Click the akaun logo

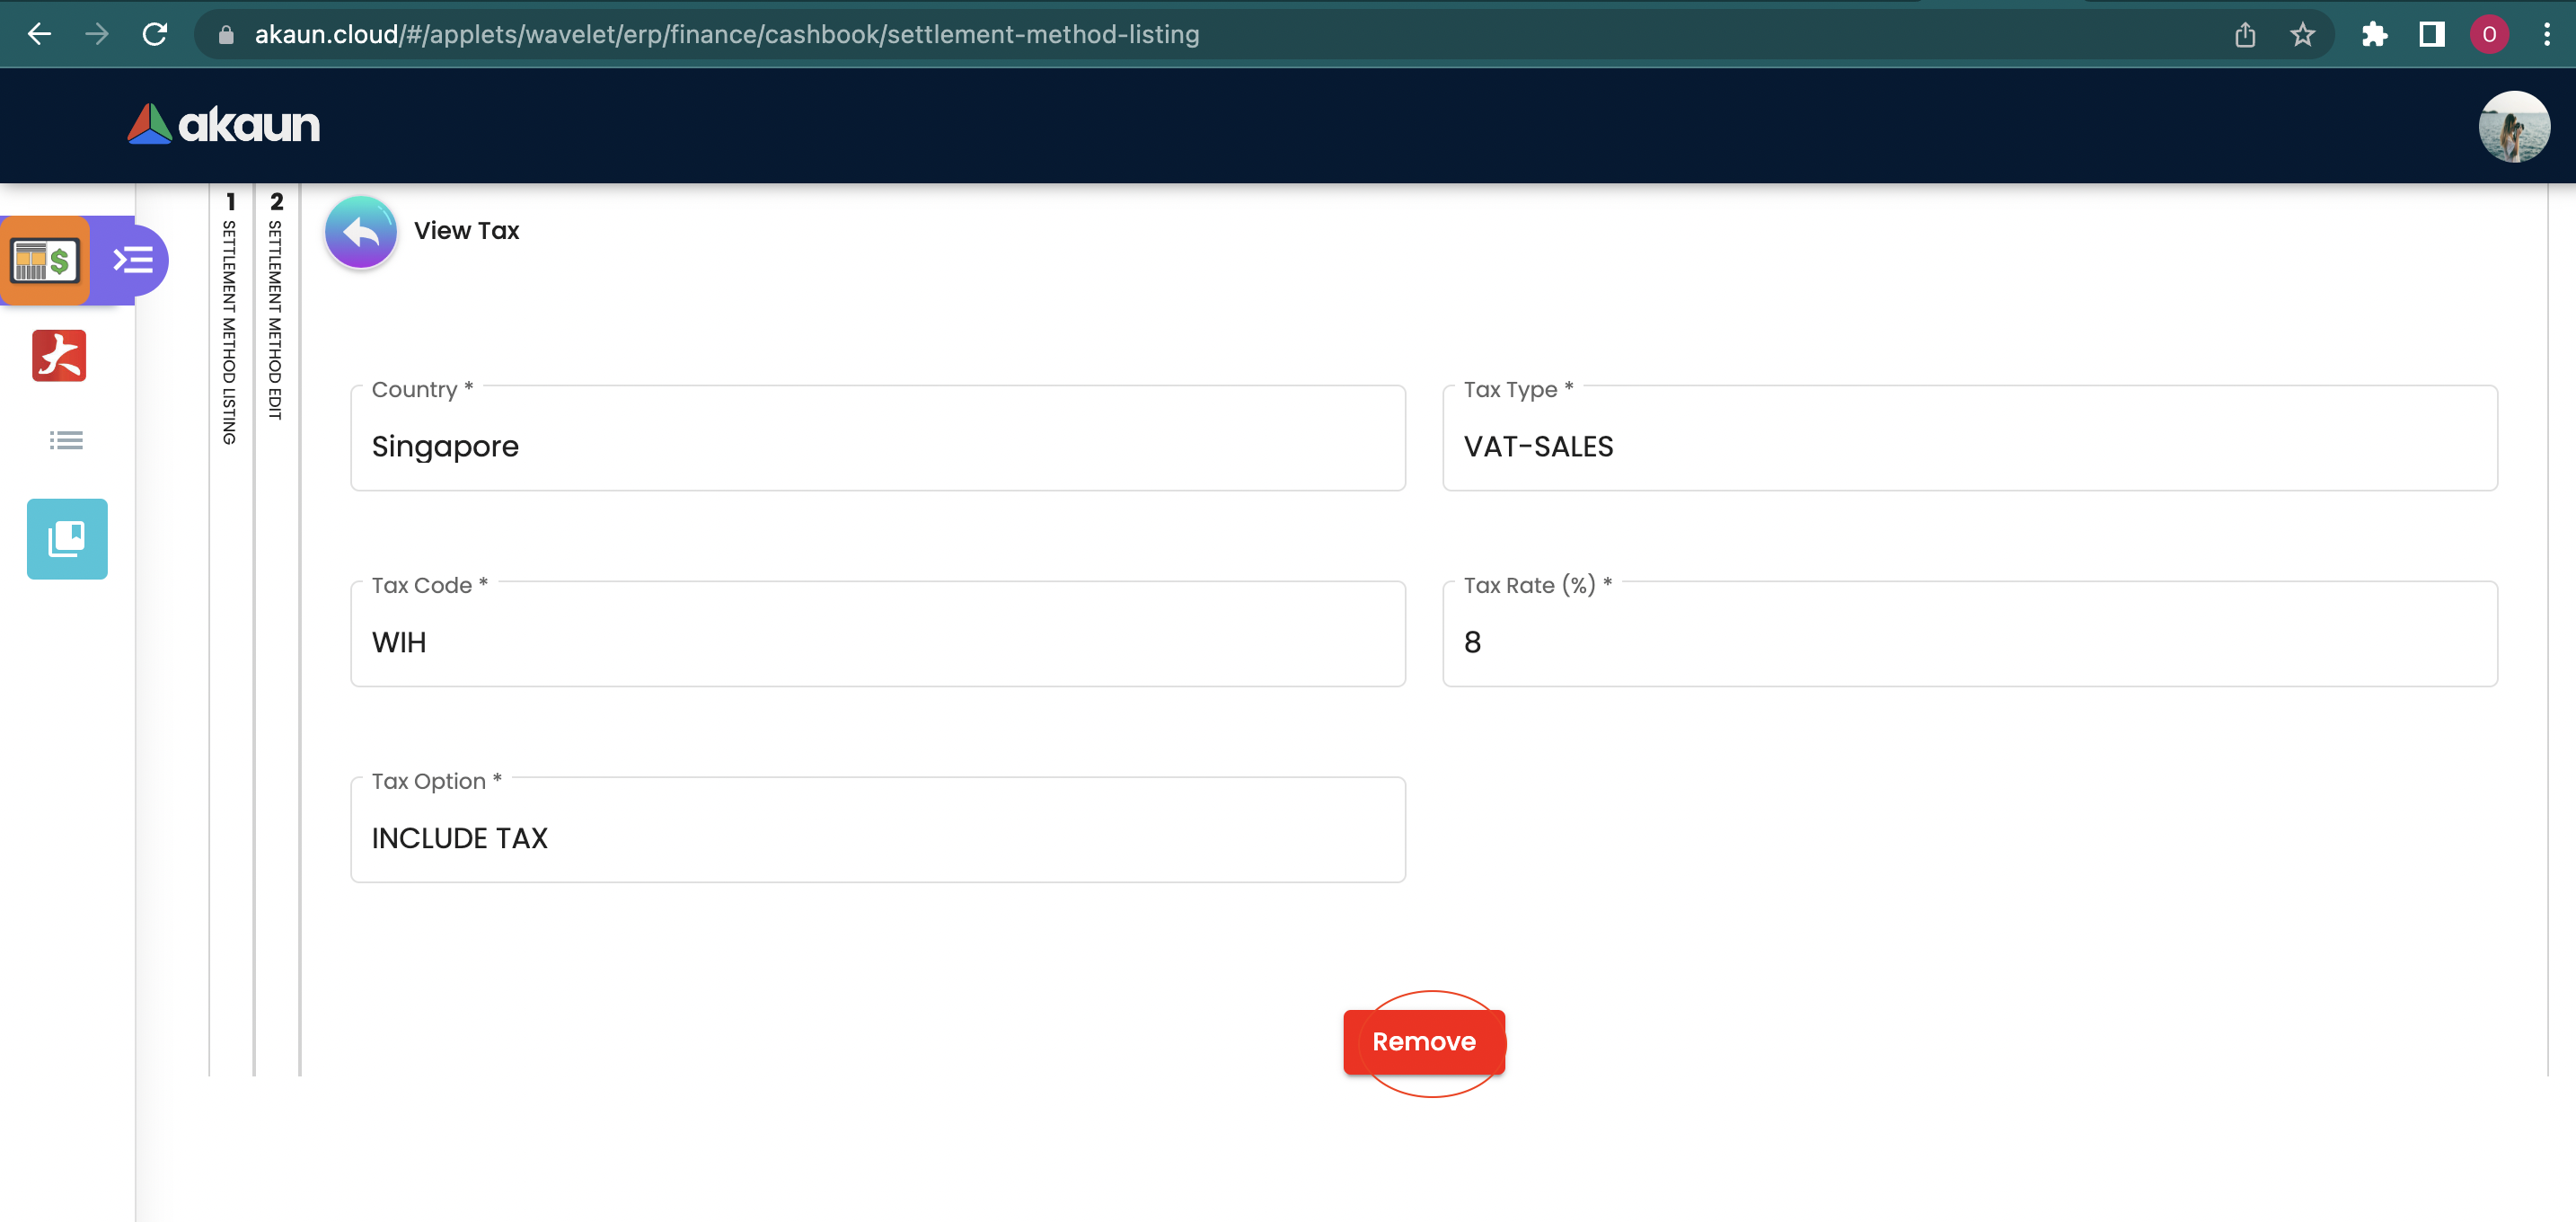tap(224, 125)
